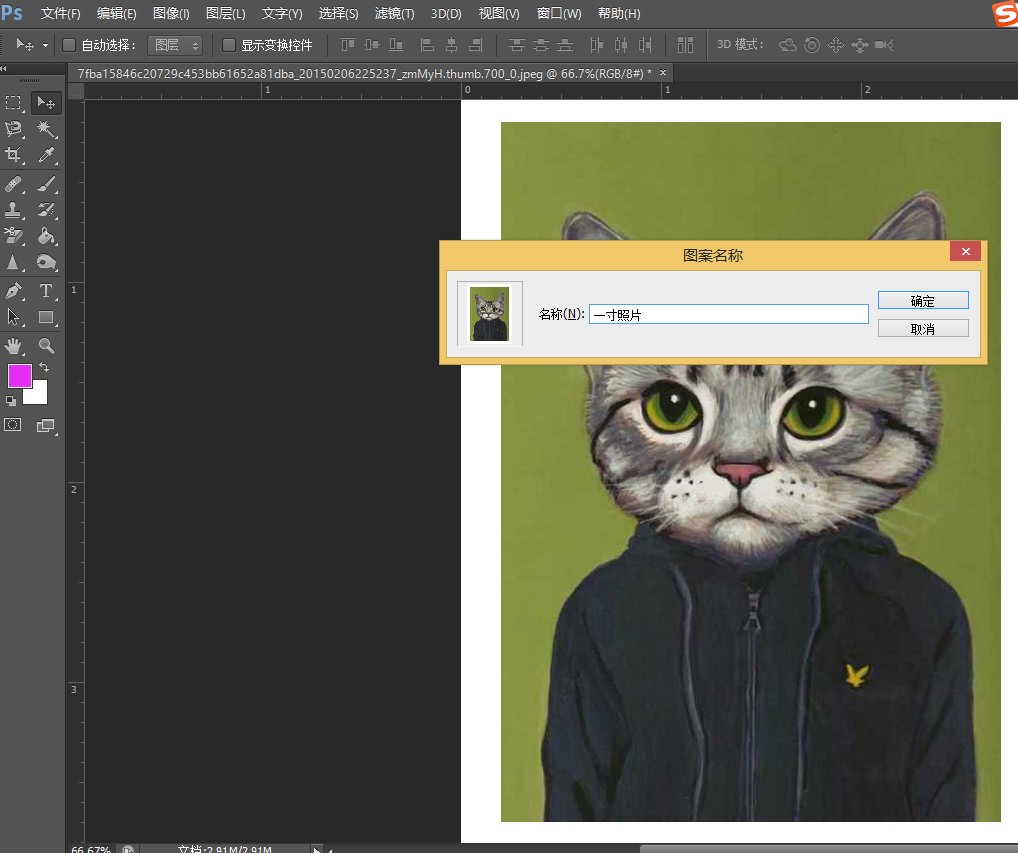The width and height of the screenshot is (1018, 853).
Task: Pick the Lasso tool
Action: tap(13, 129)
